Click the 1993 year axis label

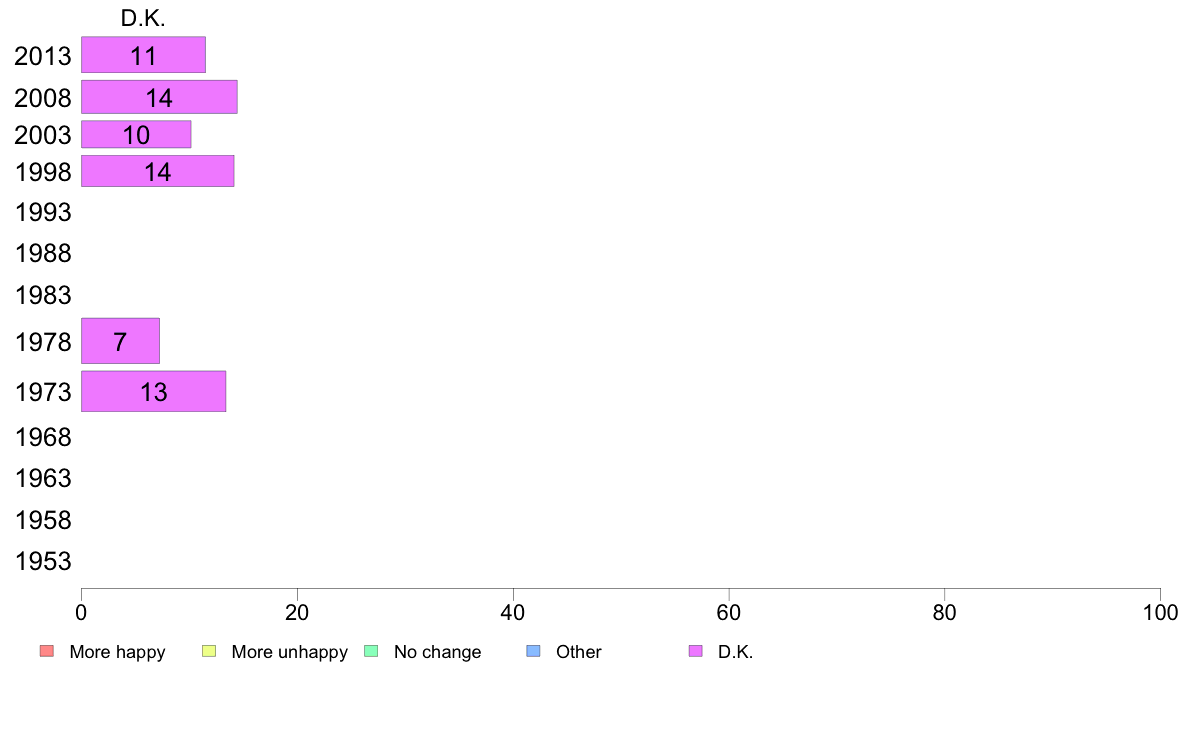(43, 212)
